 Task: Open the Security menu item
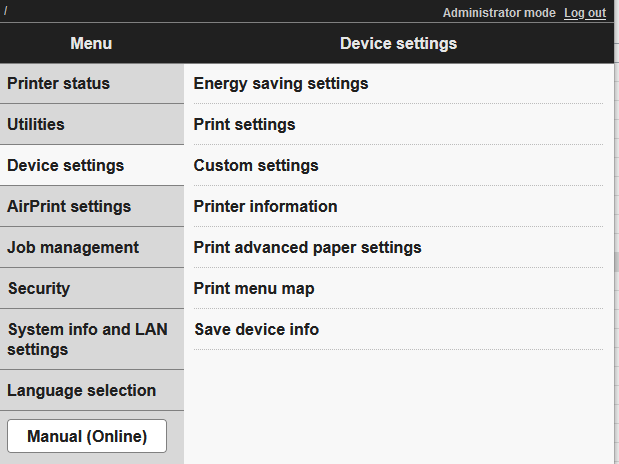tap(39, 288)
